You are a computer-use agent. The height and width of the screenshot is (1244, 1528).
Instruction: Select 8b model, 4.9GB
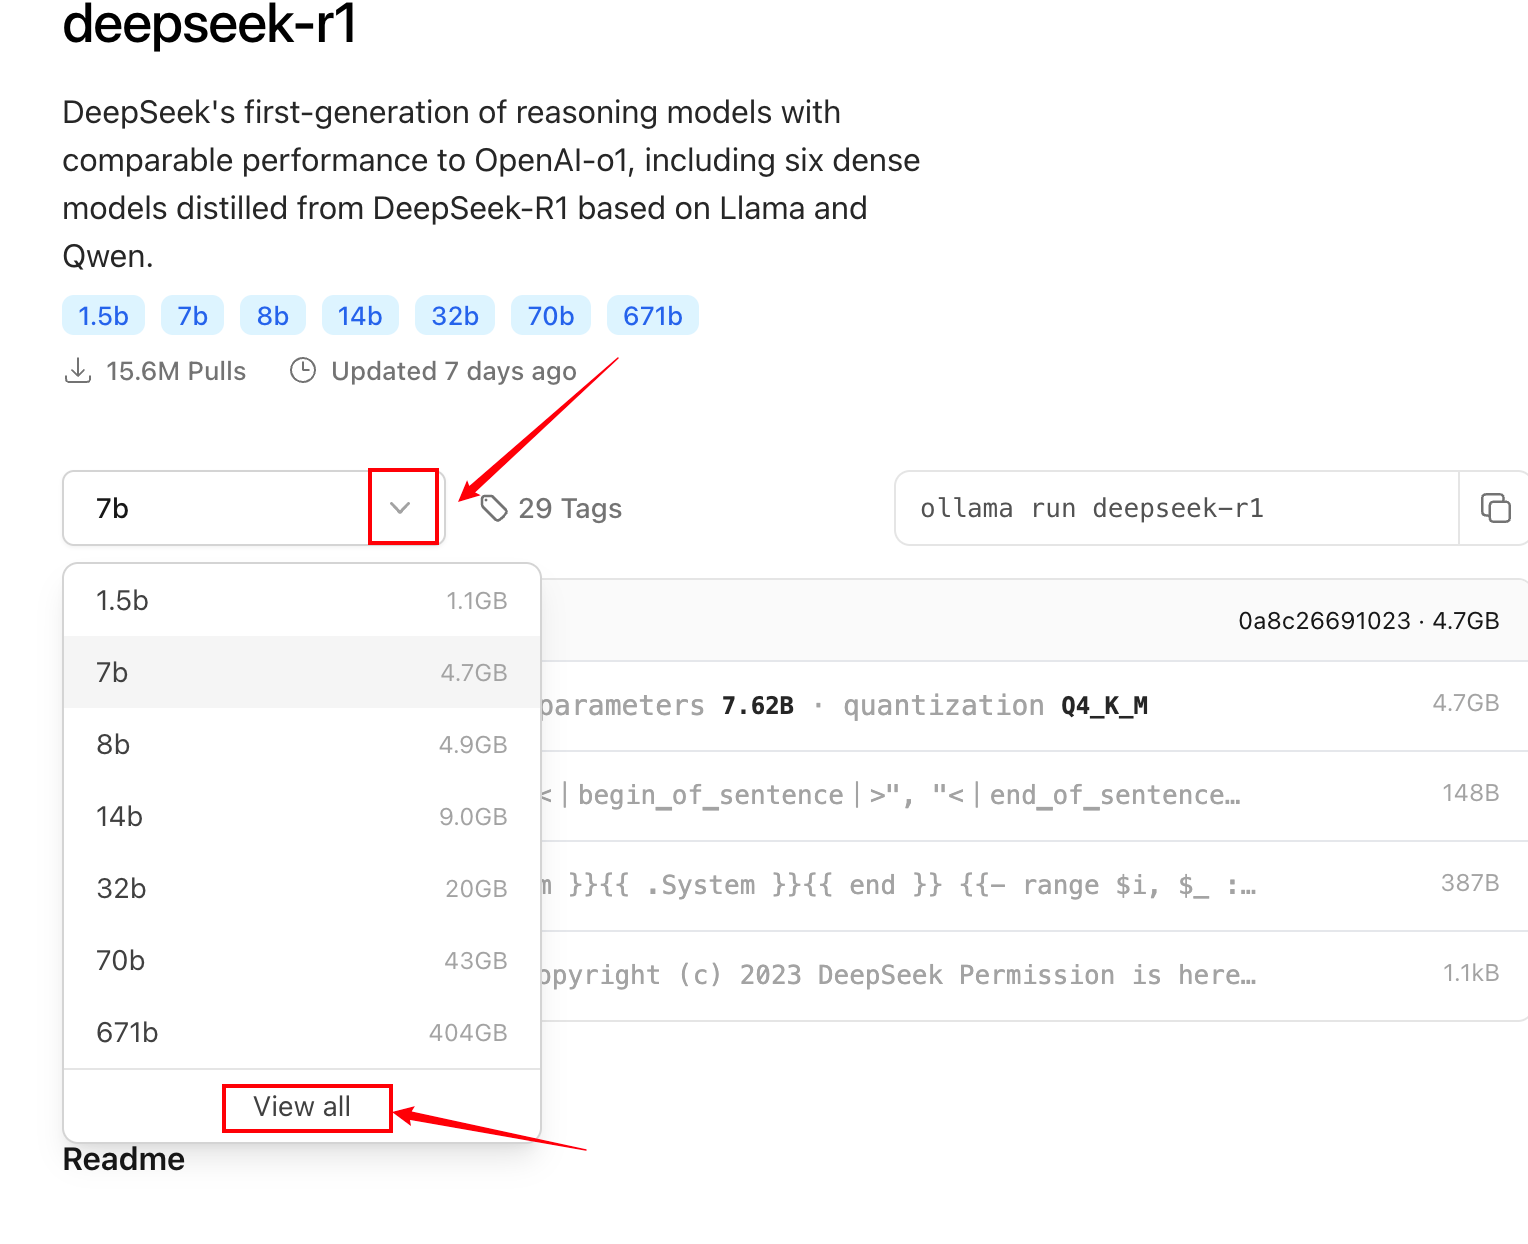[301, 744]
